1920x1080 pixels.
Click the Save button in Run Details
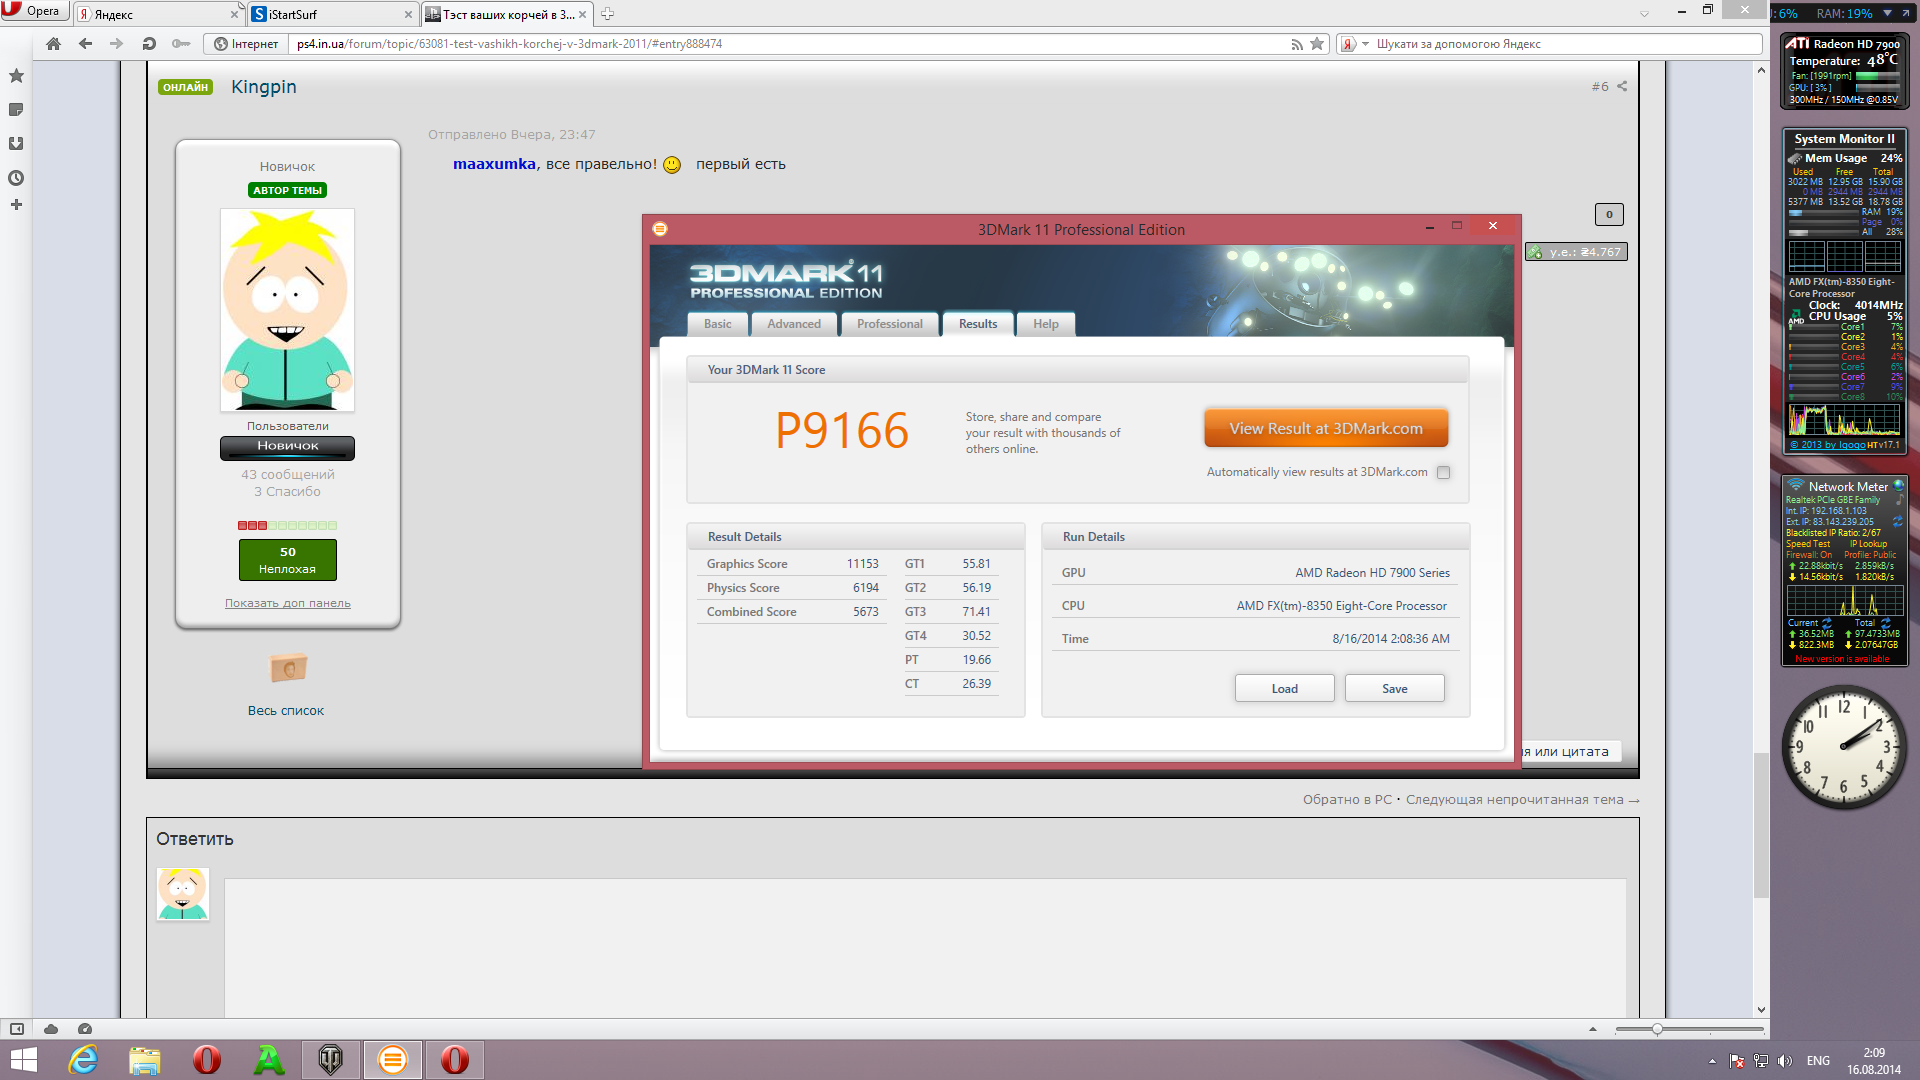1394,688
